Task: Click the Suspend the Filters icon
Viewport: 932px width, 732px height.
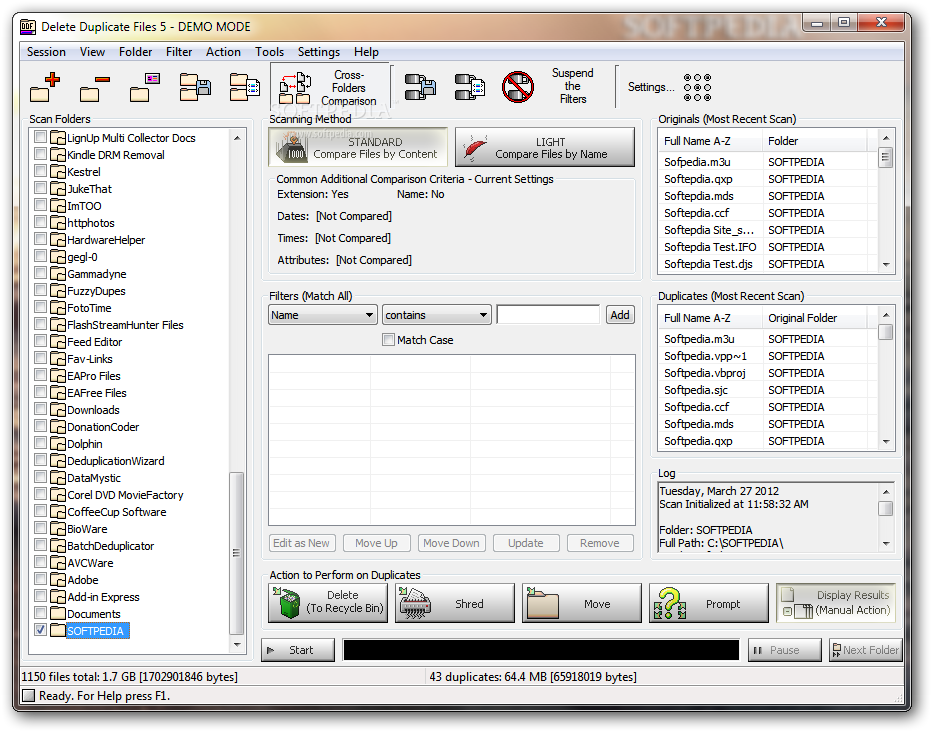Action: (518, 87)
